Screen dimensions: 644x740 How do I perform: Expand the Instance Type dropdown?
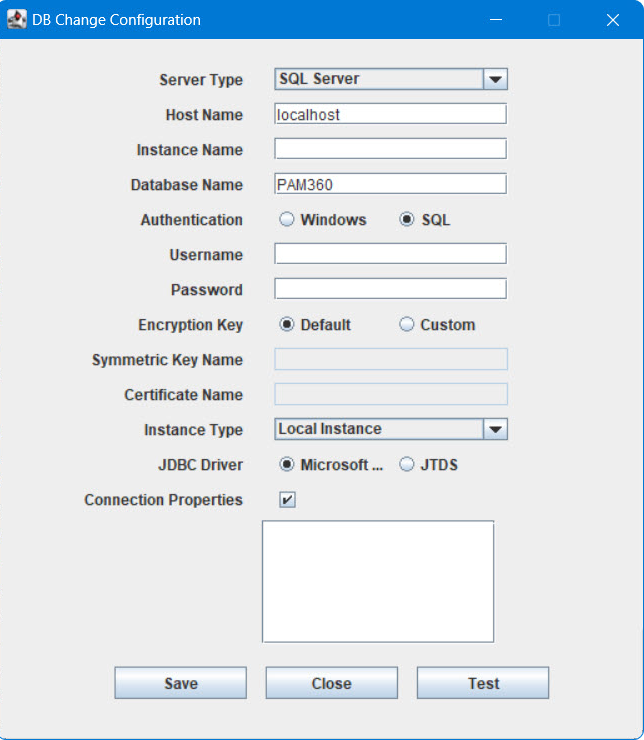click(x=495, y=429)
